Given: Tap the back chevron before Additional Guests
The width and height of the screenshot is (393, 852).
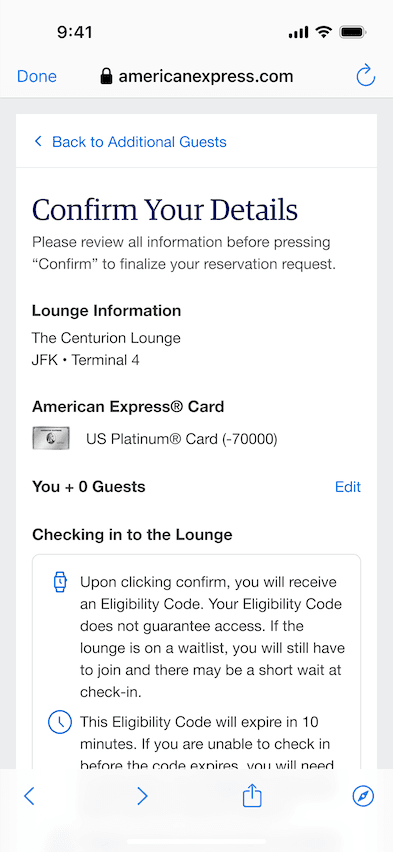Looking at the screenshot, I should [x=38, y=142].
